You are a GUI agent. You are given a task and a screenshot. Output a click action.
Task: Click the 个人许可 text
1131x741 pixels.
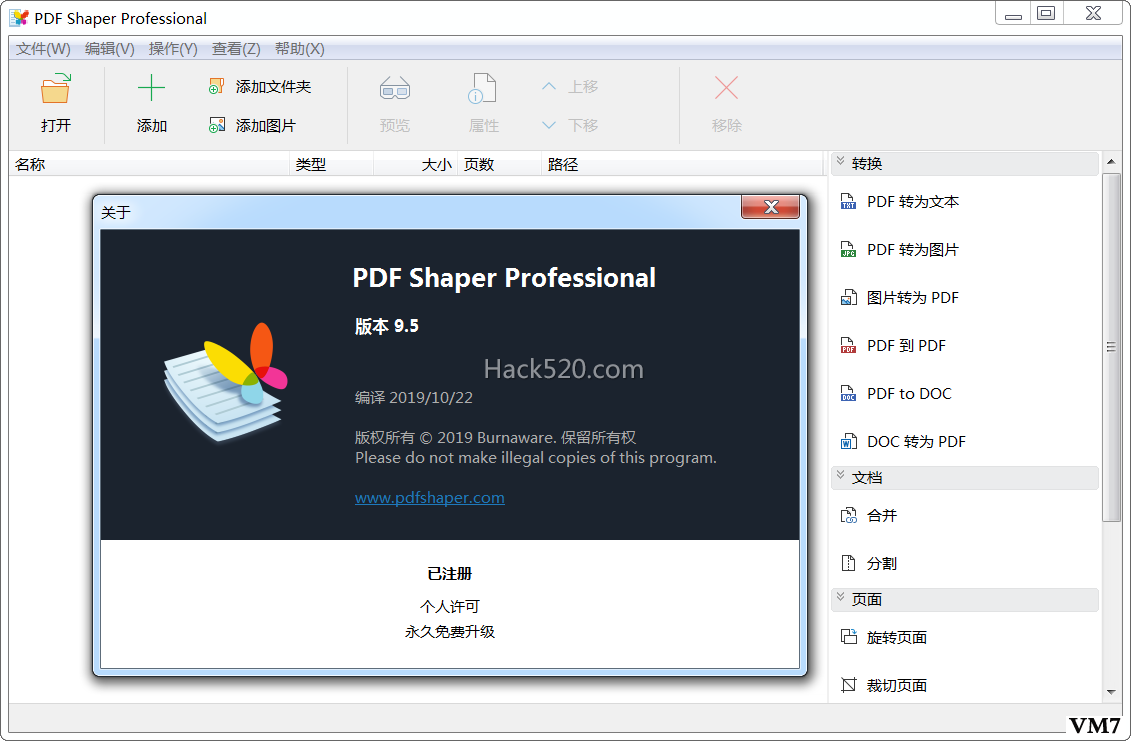point(449,606)
